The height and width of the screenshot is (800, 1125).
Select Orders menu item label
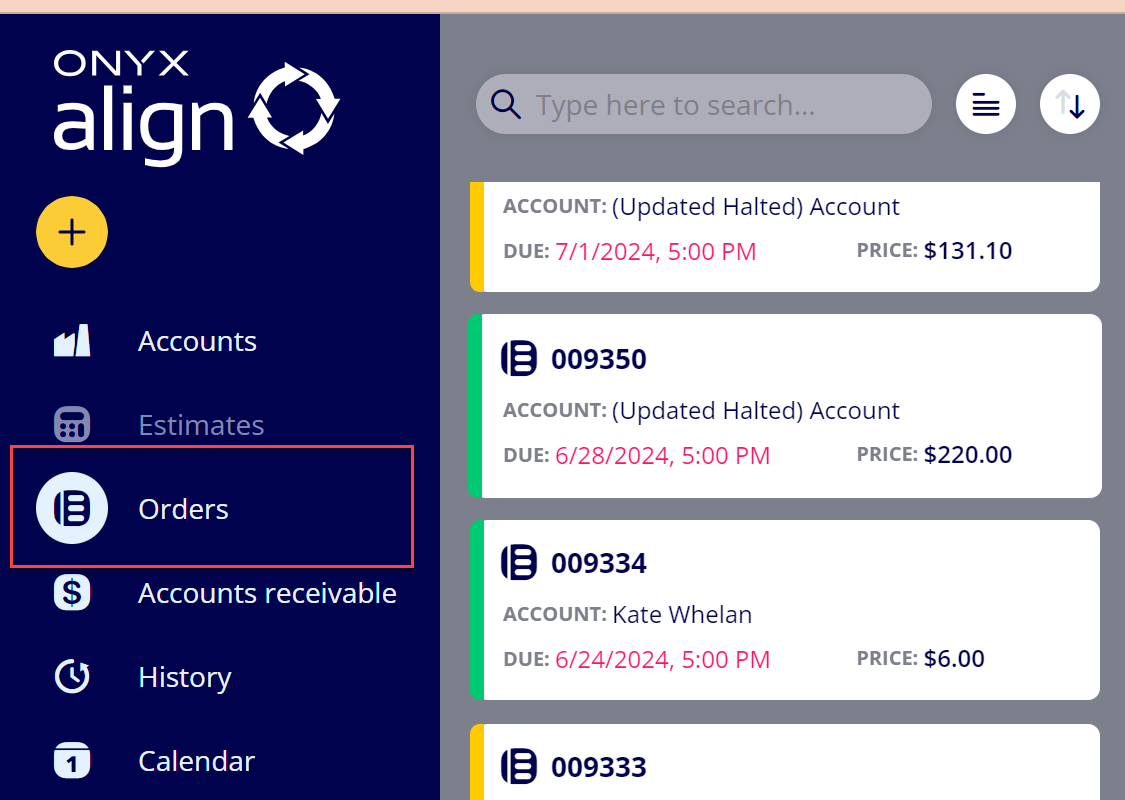click(x=184, y=509)
